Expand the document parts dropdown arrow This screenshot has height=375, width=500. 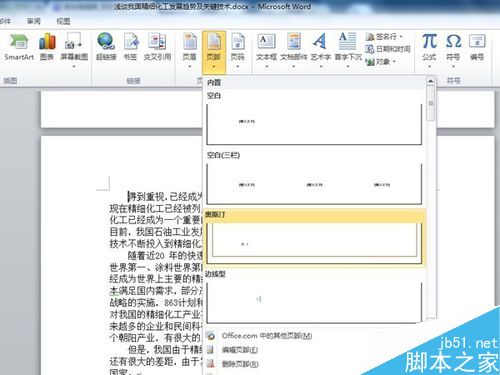pyautogui.click(x=294, y=67)
